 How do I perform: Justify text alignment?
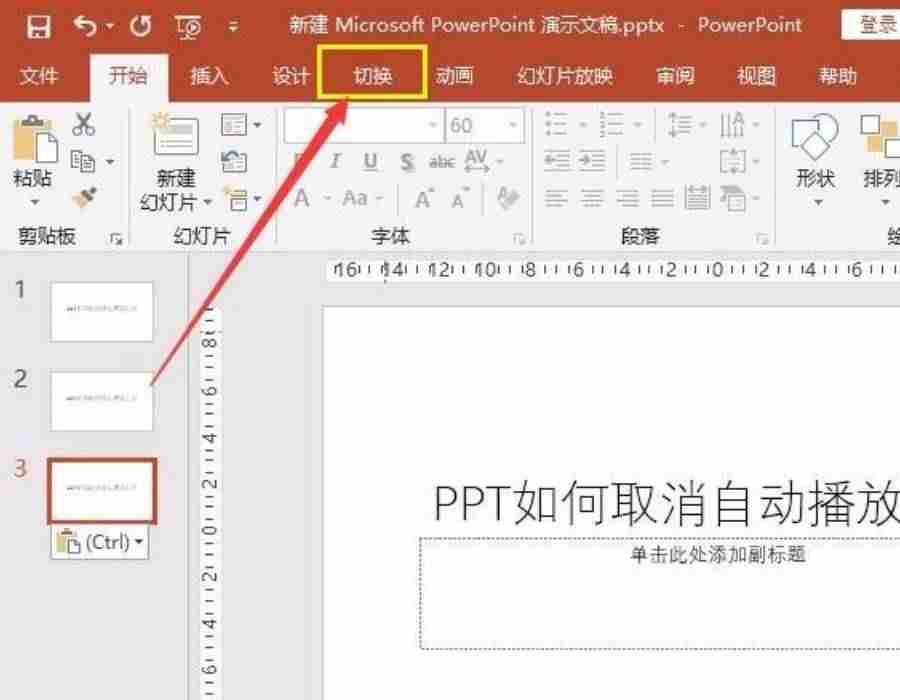click(x=662, y=199)
